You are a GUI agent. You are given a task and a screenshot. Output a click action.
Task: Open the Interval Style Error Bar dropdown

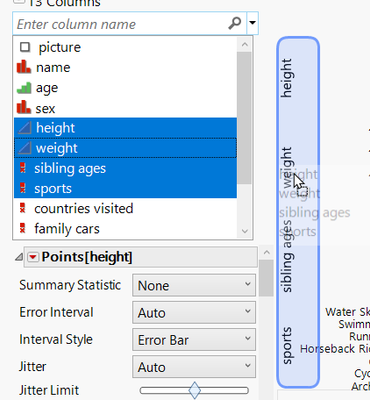(194, 340)
